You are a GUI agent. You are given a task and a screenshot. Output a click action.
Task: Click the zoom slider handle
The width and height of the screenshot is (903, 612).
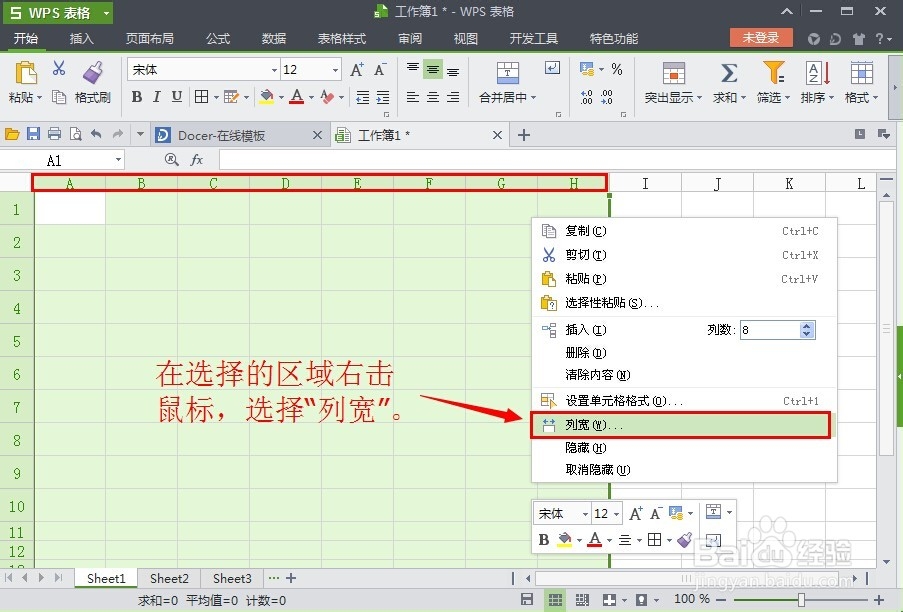pos(801,599)
